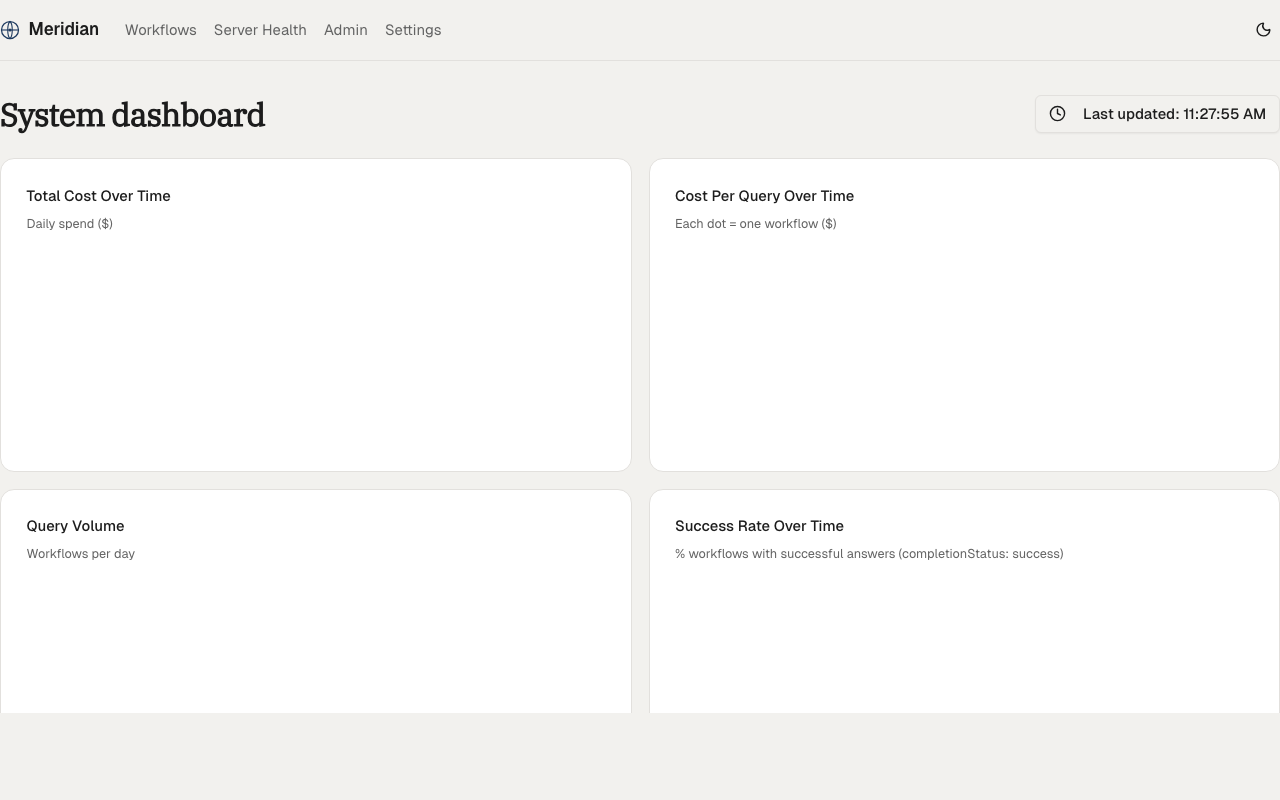Image resolution: width=1280 pixels, height=800 pixels.
Task: Select the Total Cost Over Time title
Action: pos(98,196)
